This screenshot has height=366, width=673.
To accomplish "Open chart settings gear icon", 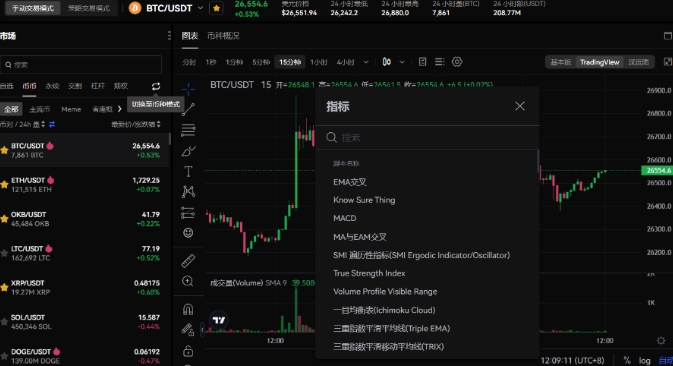I will click(457, 62).
